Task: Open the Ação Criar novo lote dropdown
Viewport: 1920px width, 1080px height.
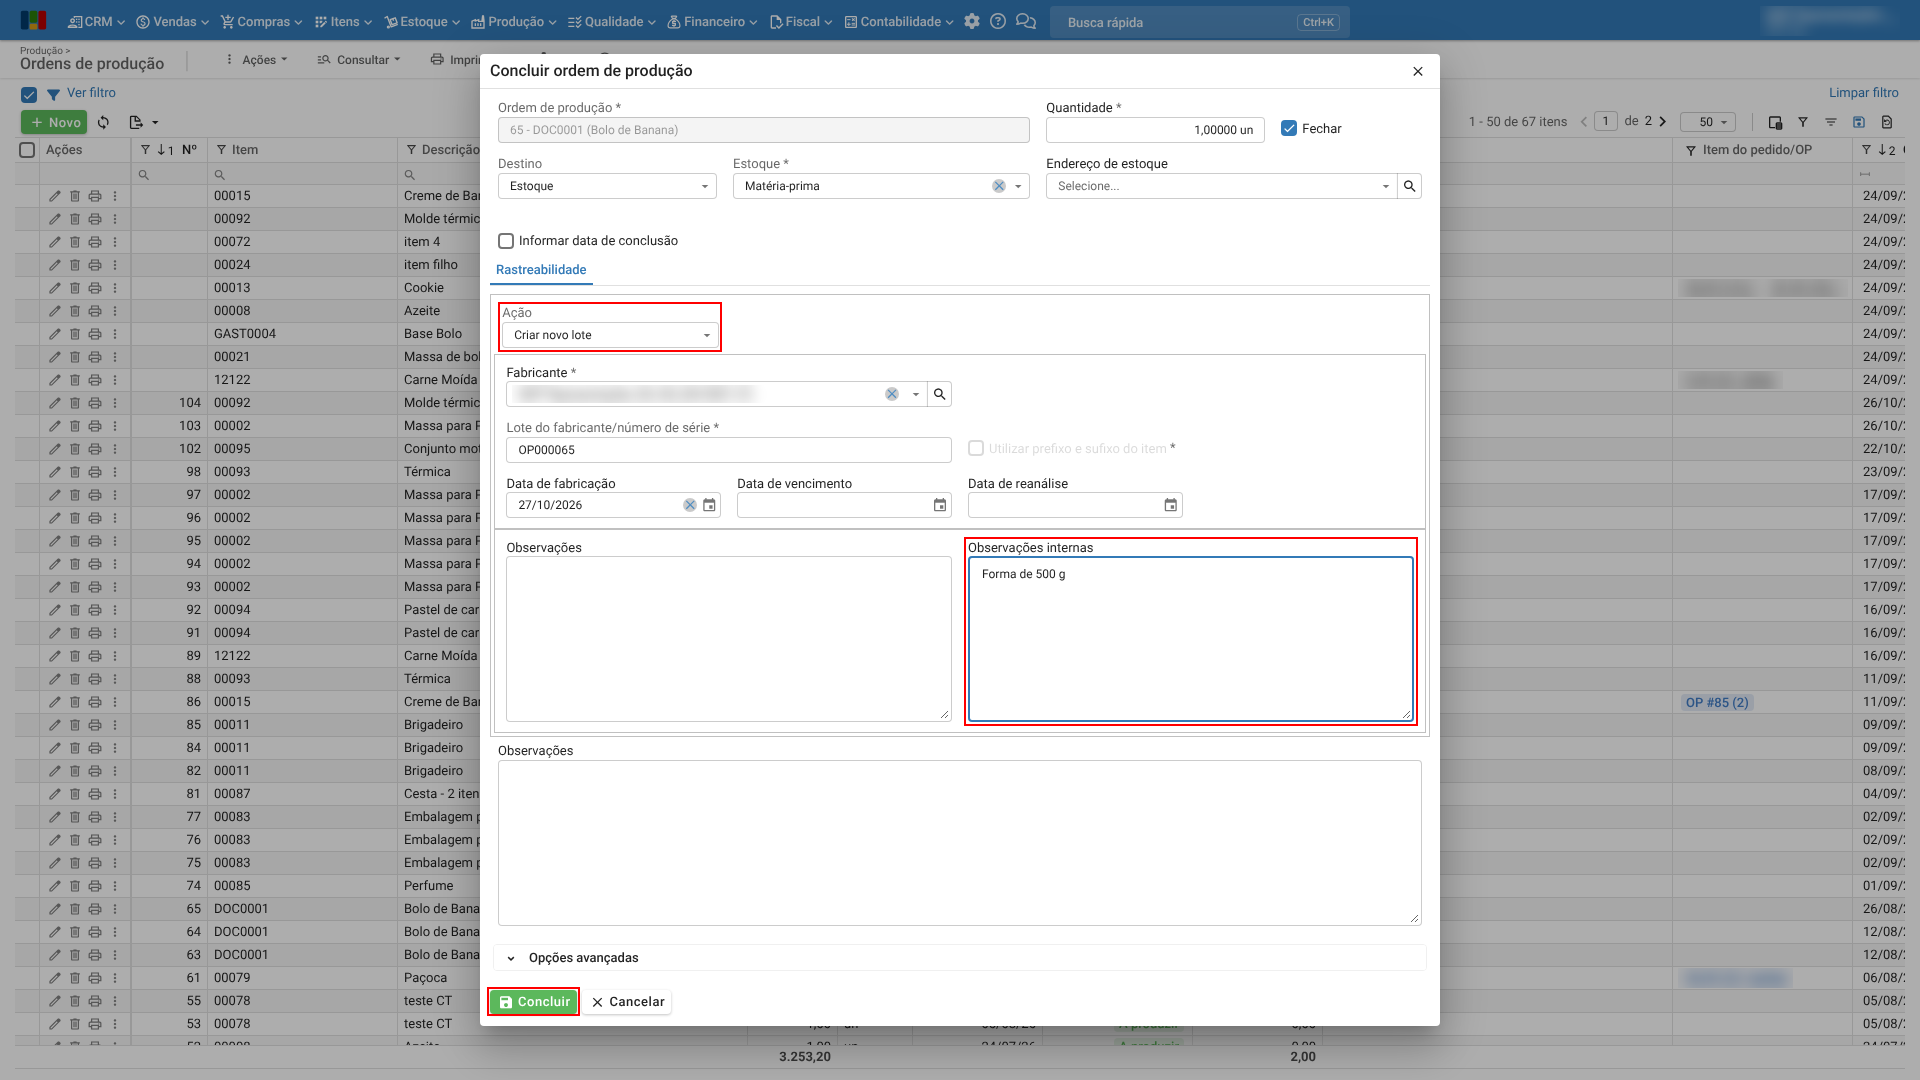Action: pyautogui.click(x=610, y=335)
